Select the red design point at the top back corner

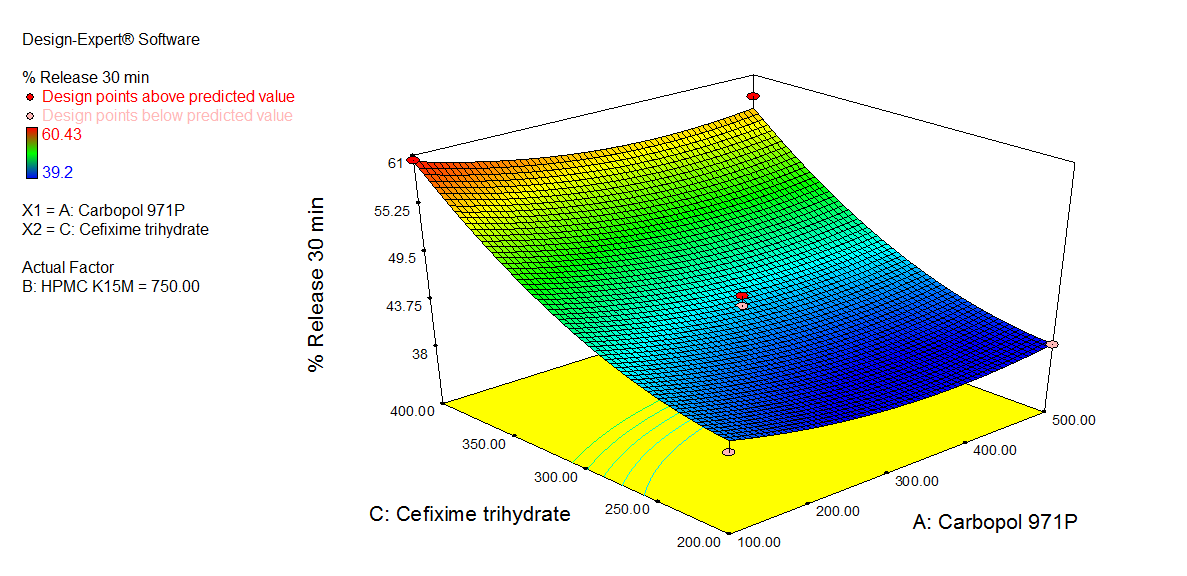coord(753,96)
